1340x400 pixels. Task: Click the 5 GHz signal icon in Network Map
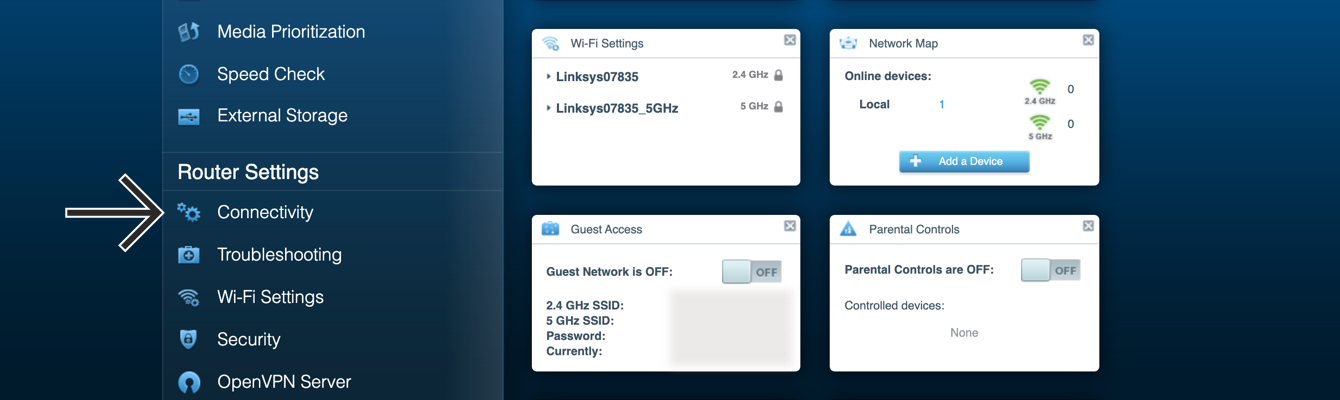point(1040,126)
